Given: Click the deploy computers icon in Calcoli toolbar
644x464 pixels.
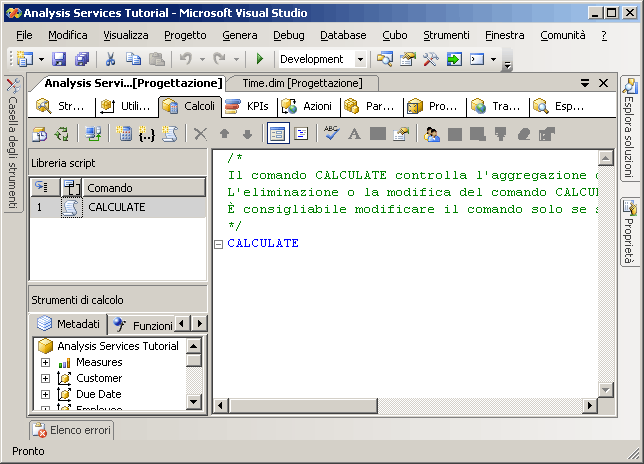Looking at the screenshot, I should pos(93,134).
